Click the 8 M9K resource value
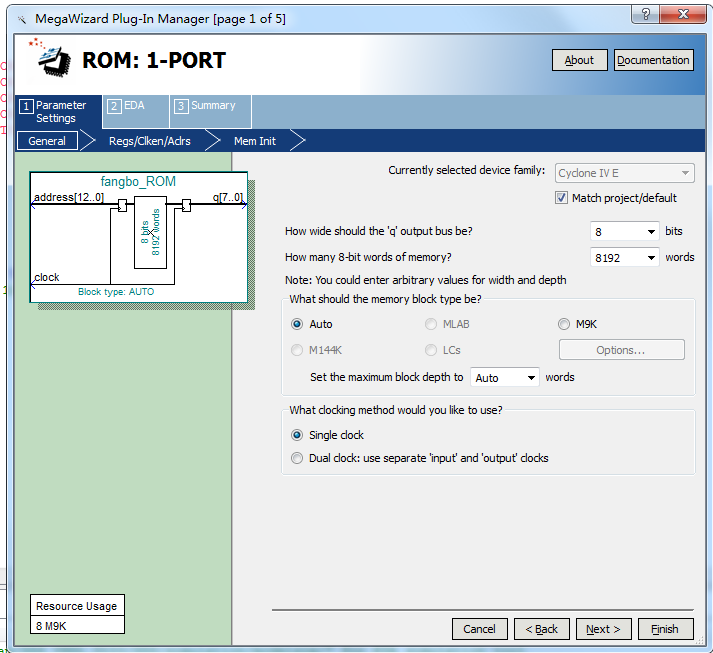This screenshot has width=713, height=653. point(51,626)
